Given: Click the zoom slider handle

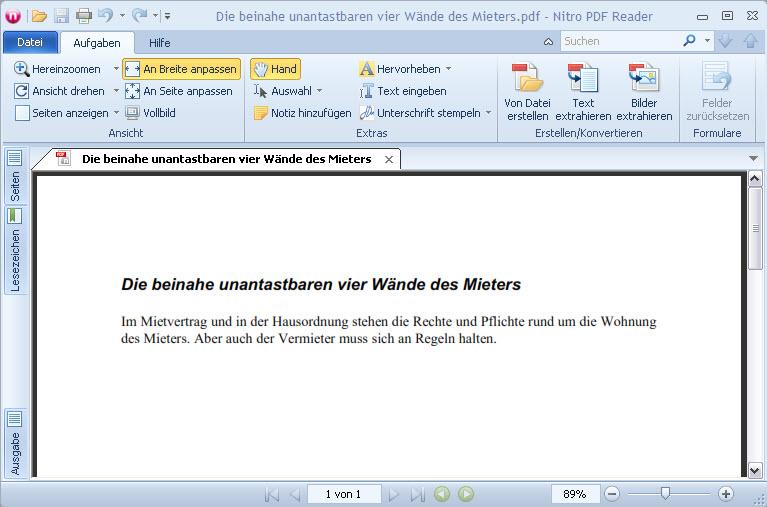Looking at the screenshot, I should pyautogui.click(x=665, y=493).
